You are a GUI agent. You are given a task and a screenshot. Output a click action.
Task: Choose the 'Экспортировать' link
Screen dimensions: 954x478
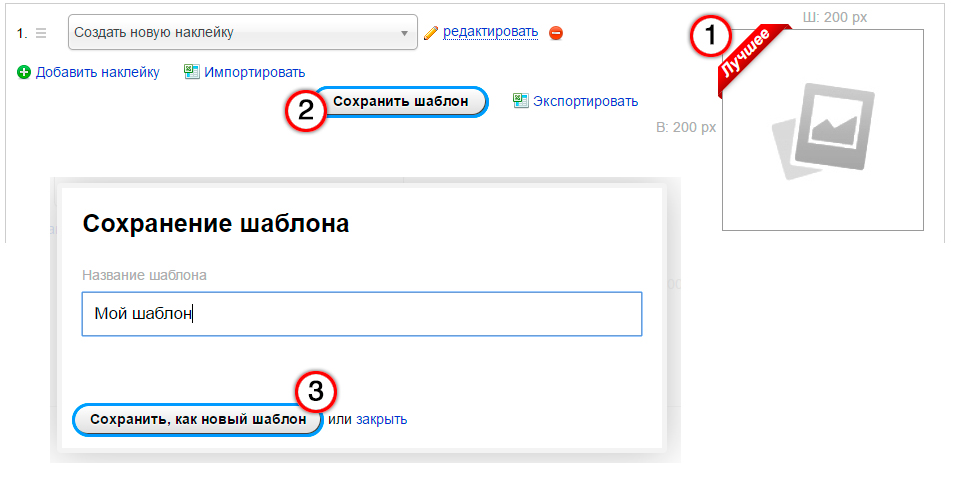pyautogui.click(x=585, y=101)
